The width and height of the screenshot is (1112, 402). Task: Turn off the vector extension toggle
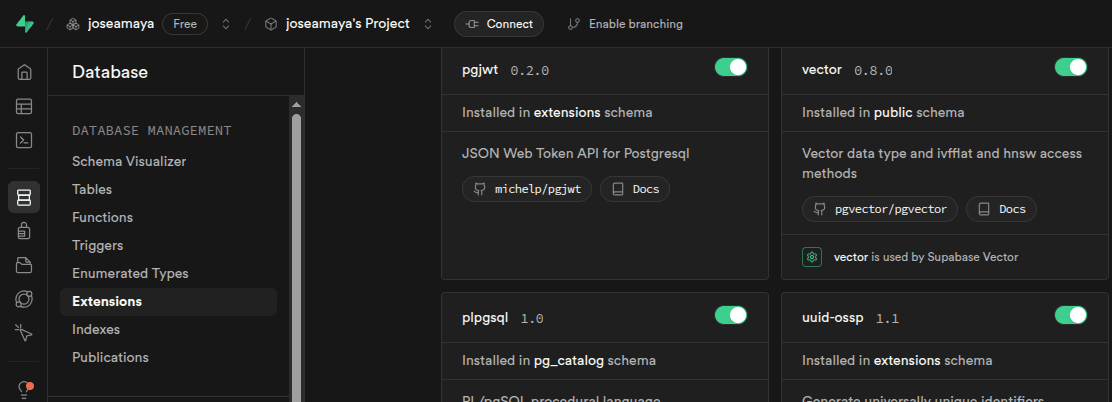point(1071,67)
